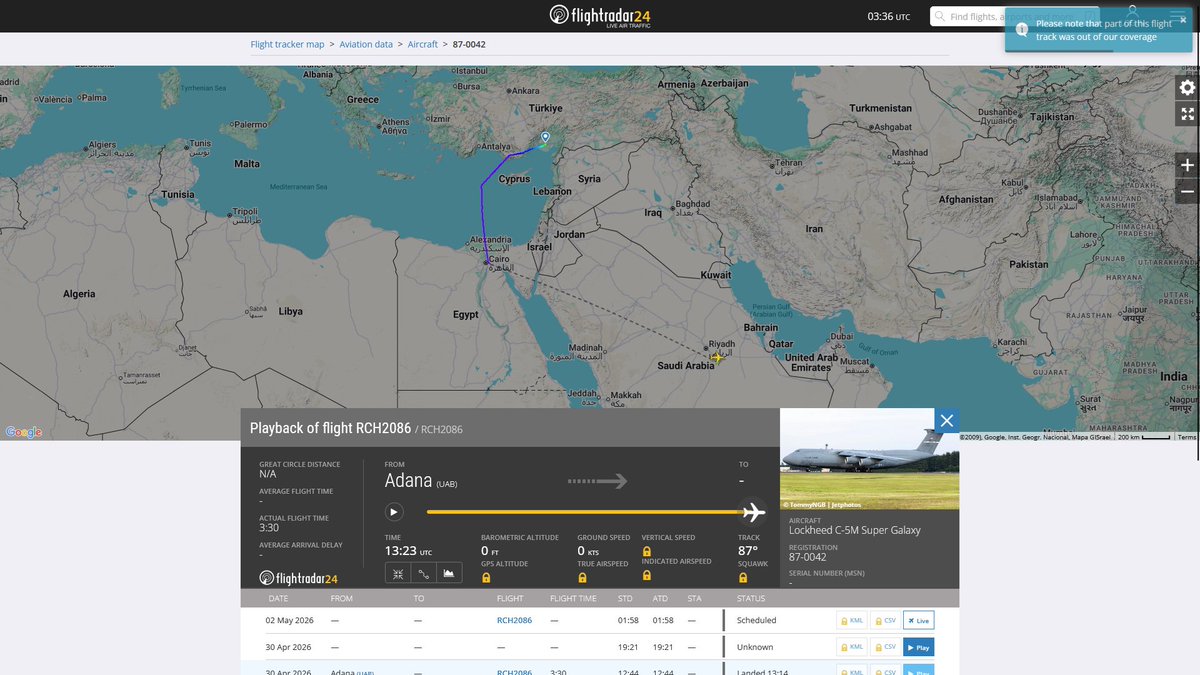The width and height of the screenshot is (1200, 675).
Task: Click the Google logo on map
Action: [23, 432]
